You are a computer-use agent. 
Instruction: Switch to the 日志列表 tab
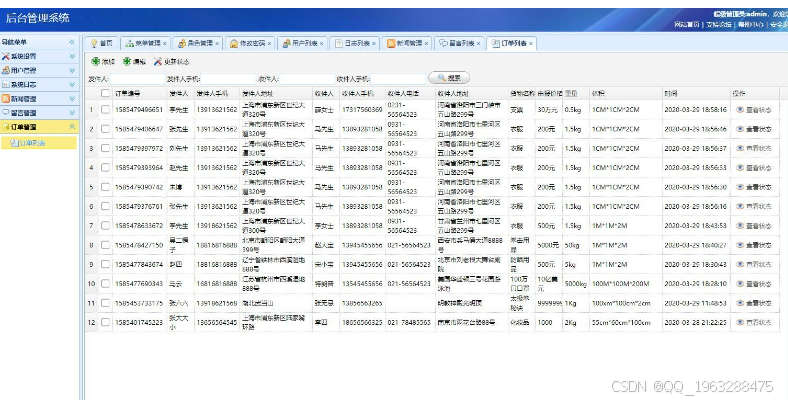pyautogui.click(x=352, y=44)
